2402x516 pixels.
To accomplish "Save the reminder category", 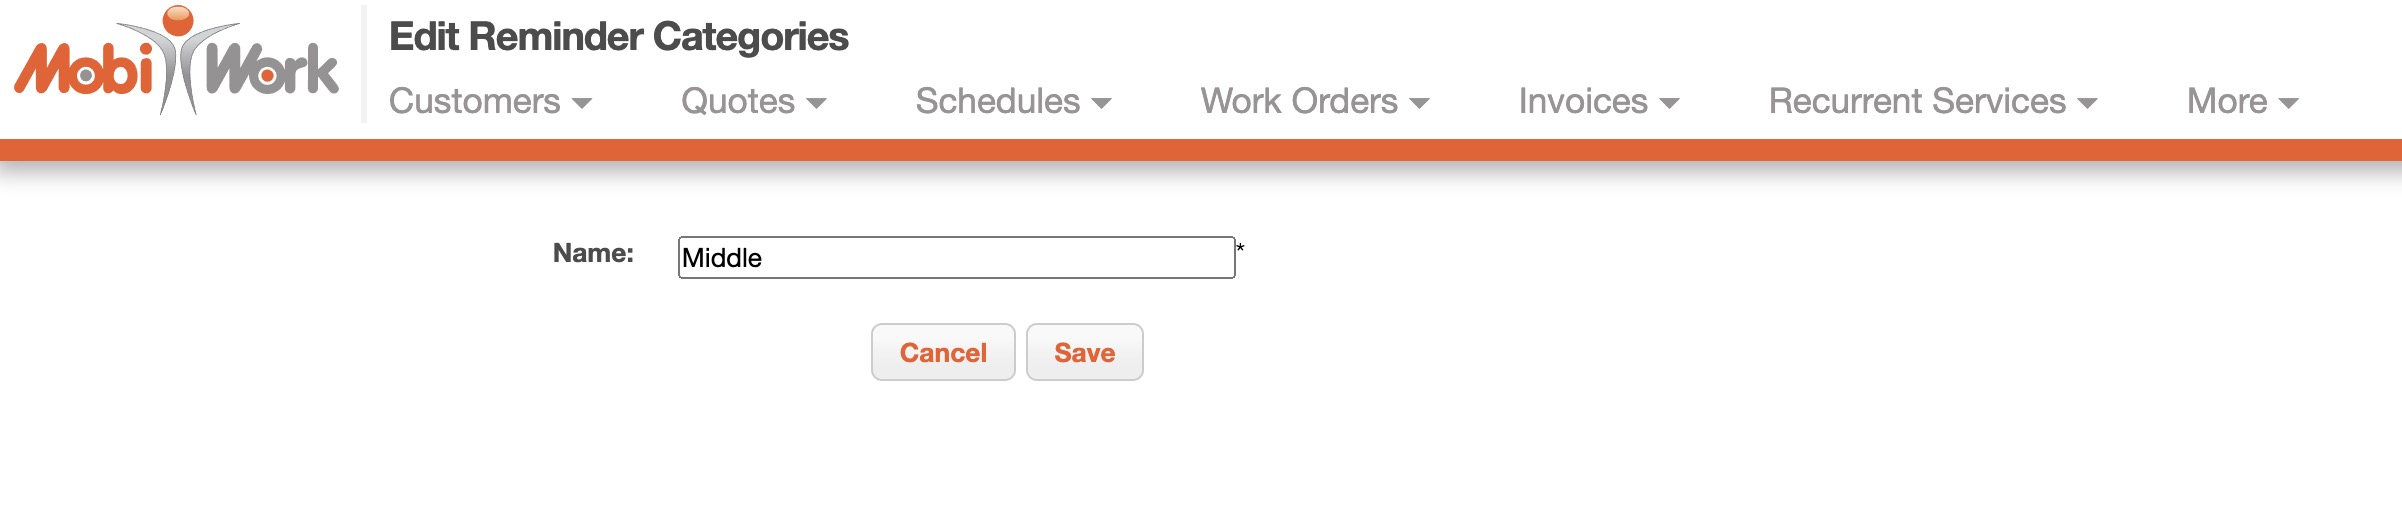I will 1084,352.
